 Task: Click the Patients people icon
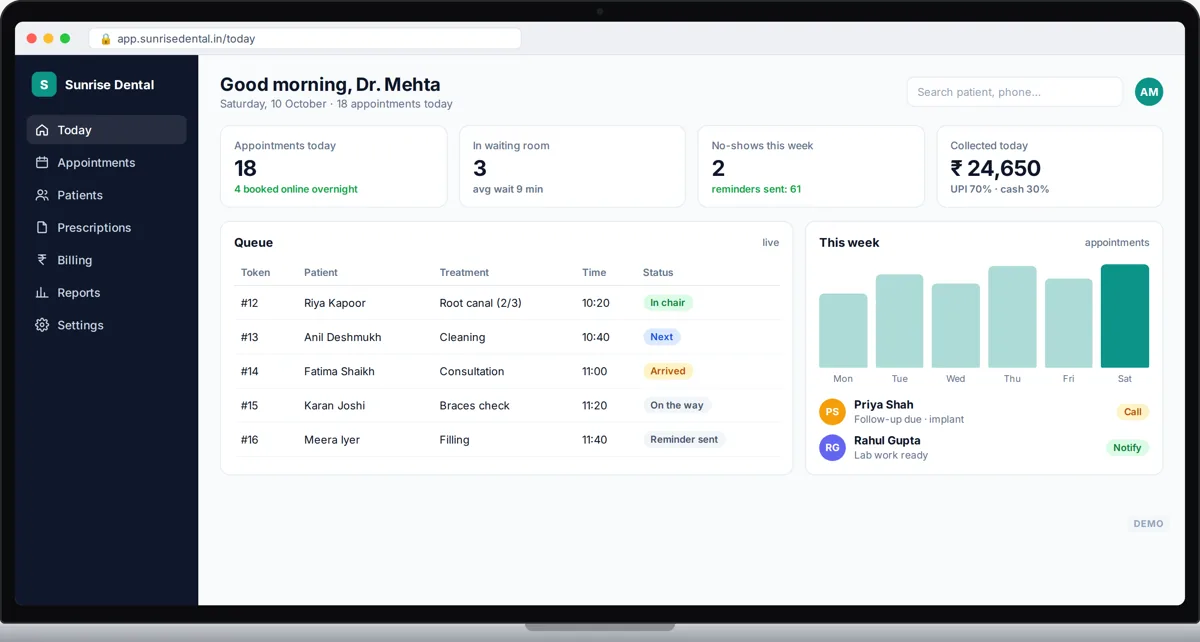(42, 195)
